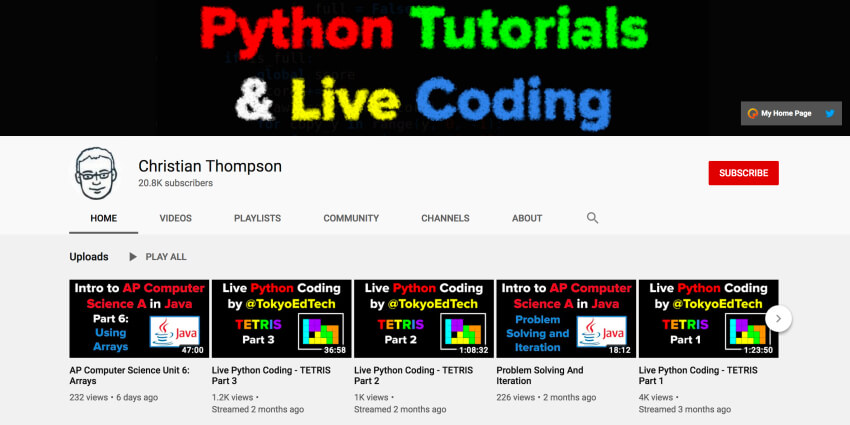Click the 18:12 duration badge
This screenshot has width=850, height=425.
620,350
